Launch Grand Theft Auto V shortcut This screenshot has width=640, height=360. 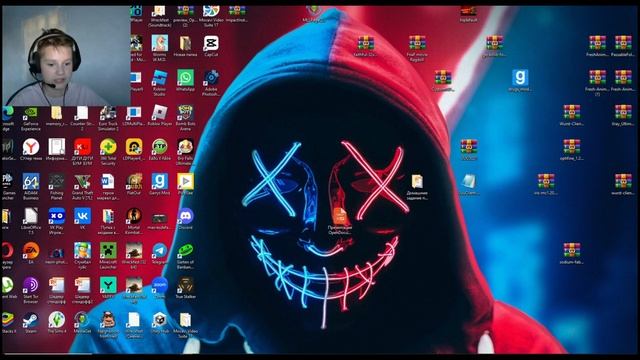82,182
